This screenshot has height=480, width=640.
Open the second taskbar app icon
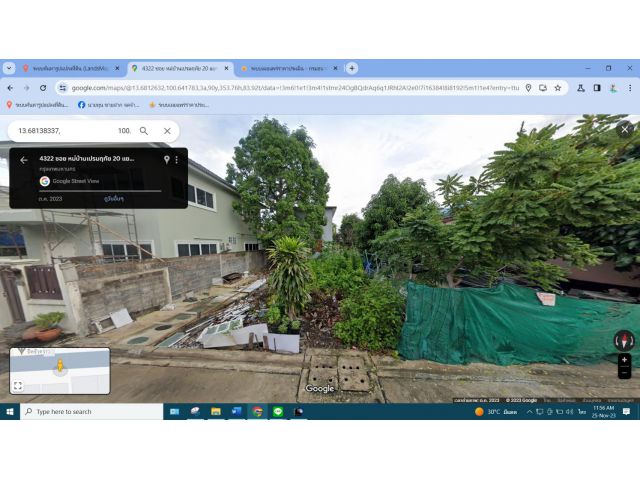coord(195,412)
